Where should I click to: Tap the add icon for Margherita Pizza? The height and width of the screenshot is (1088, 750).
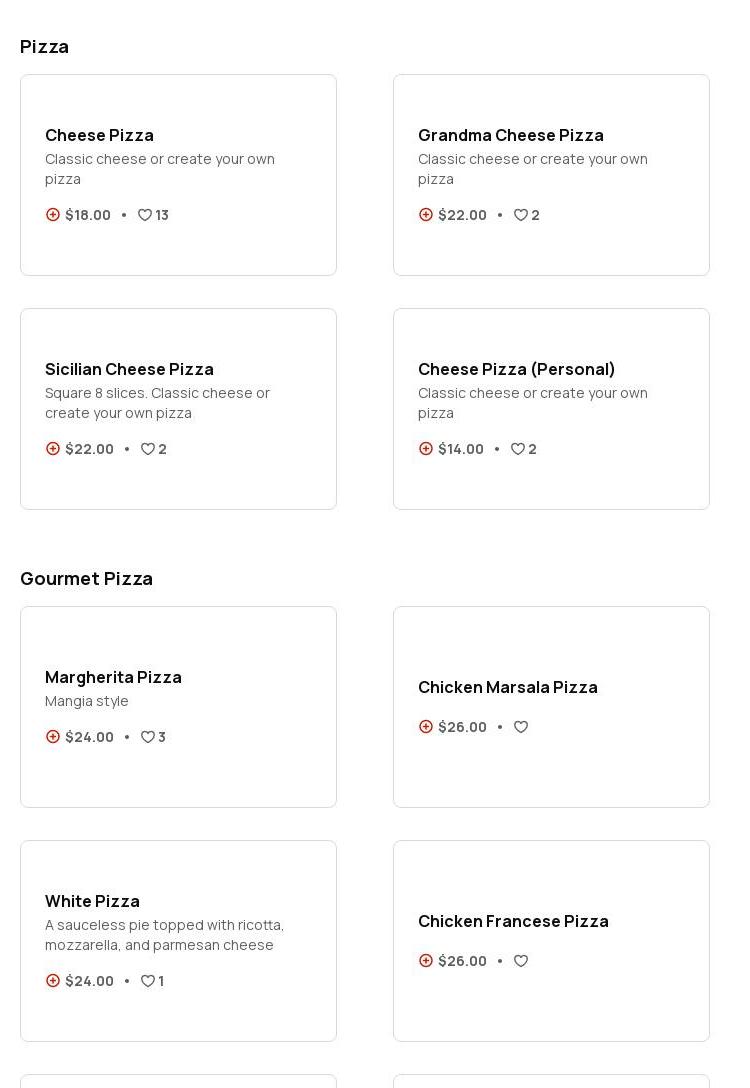(x=53, y=737)
